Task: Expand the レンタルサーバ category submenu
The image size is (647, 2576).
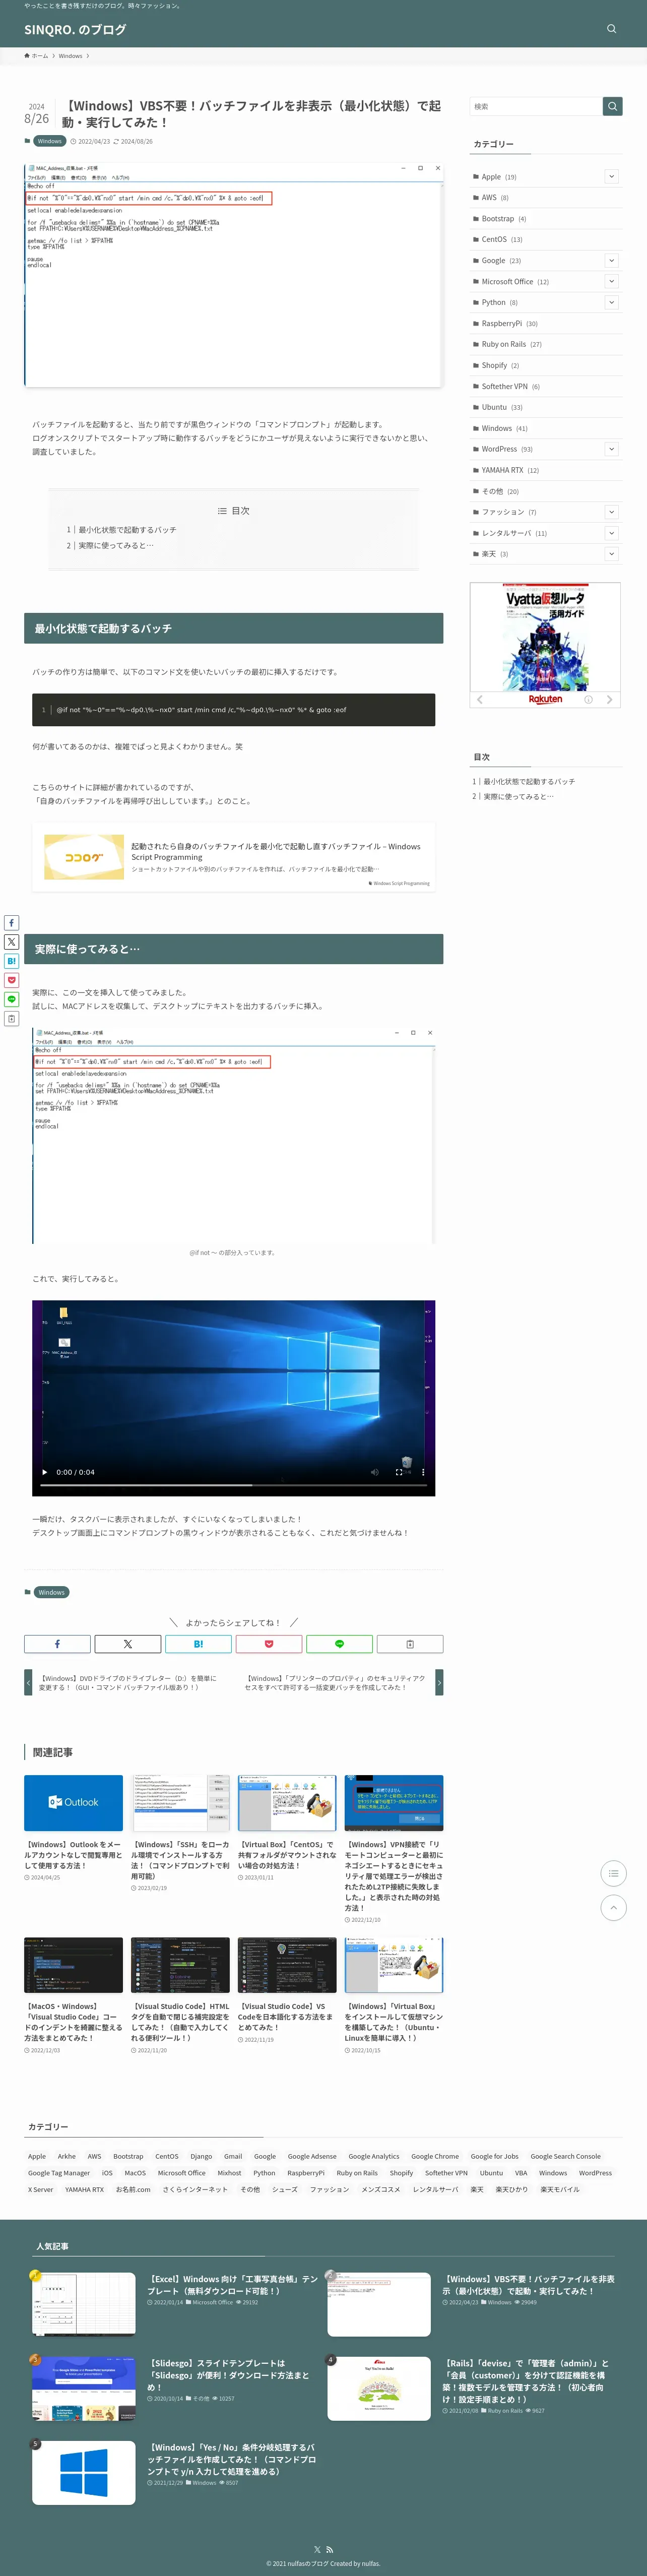Action: click(612, 533)
